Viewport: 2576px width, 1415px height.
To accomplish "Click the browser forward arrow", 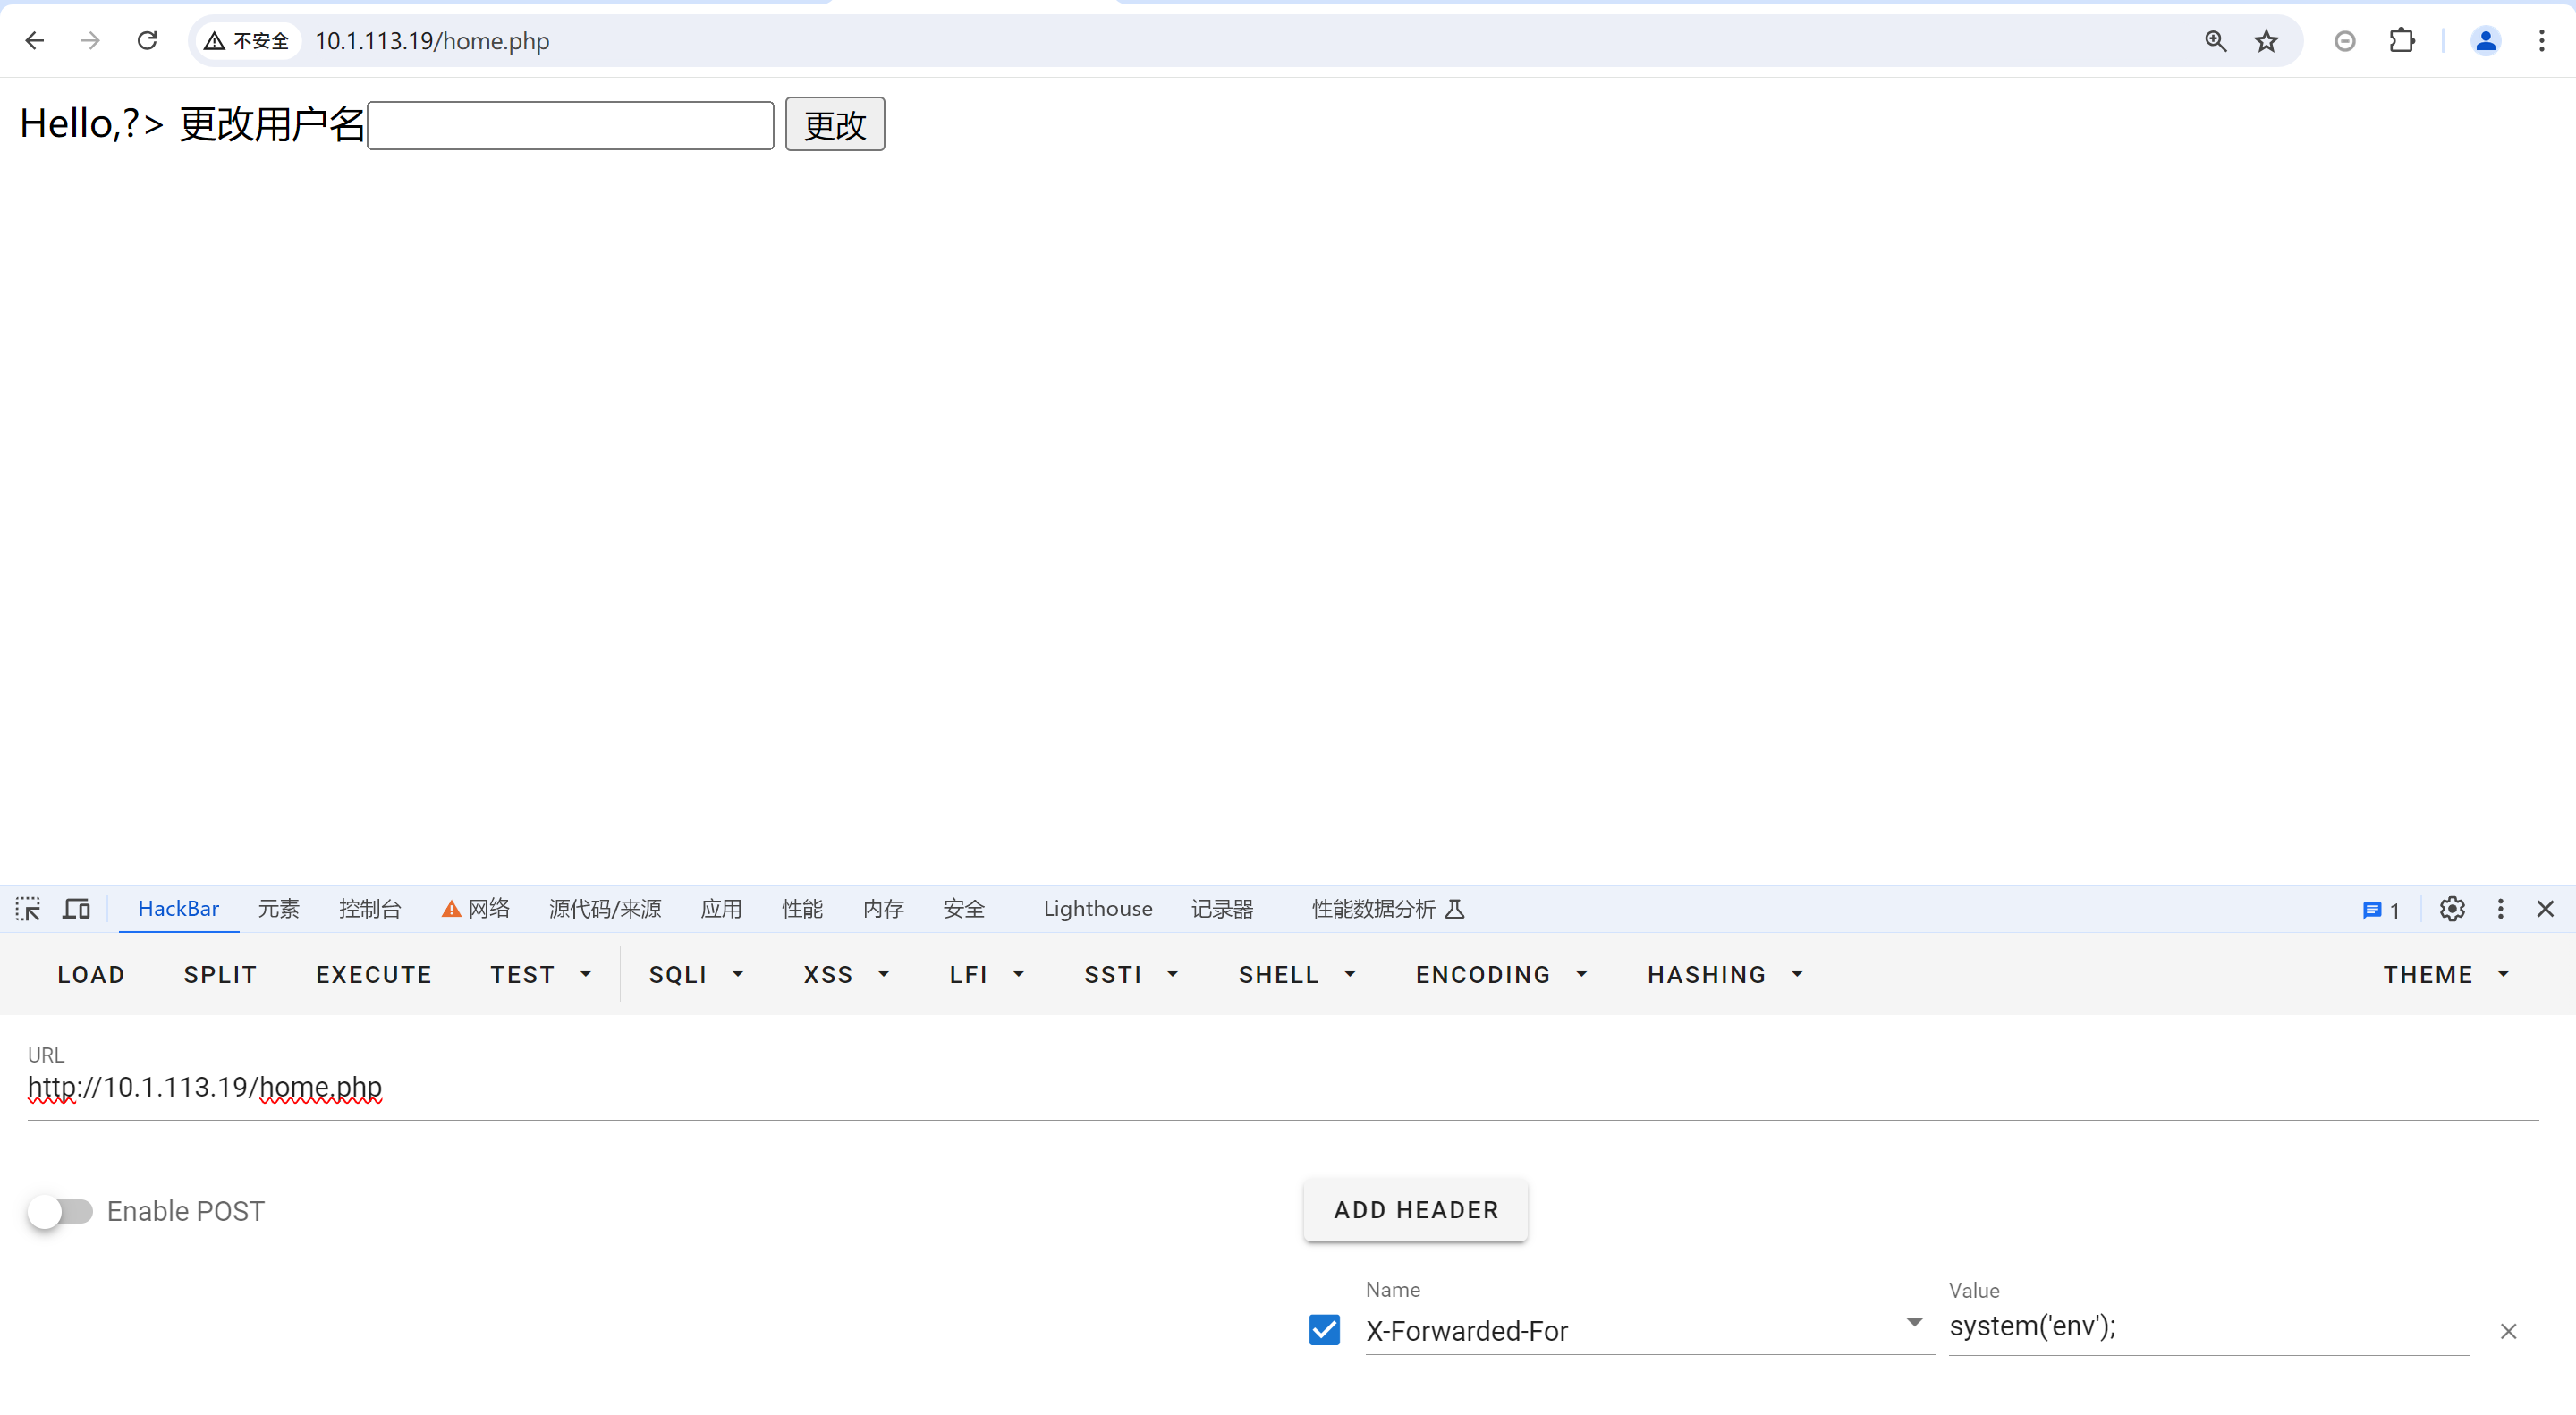I will point(91,41).
